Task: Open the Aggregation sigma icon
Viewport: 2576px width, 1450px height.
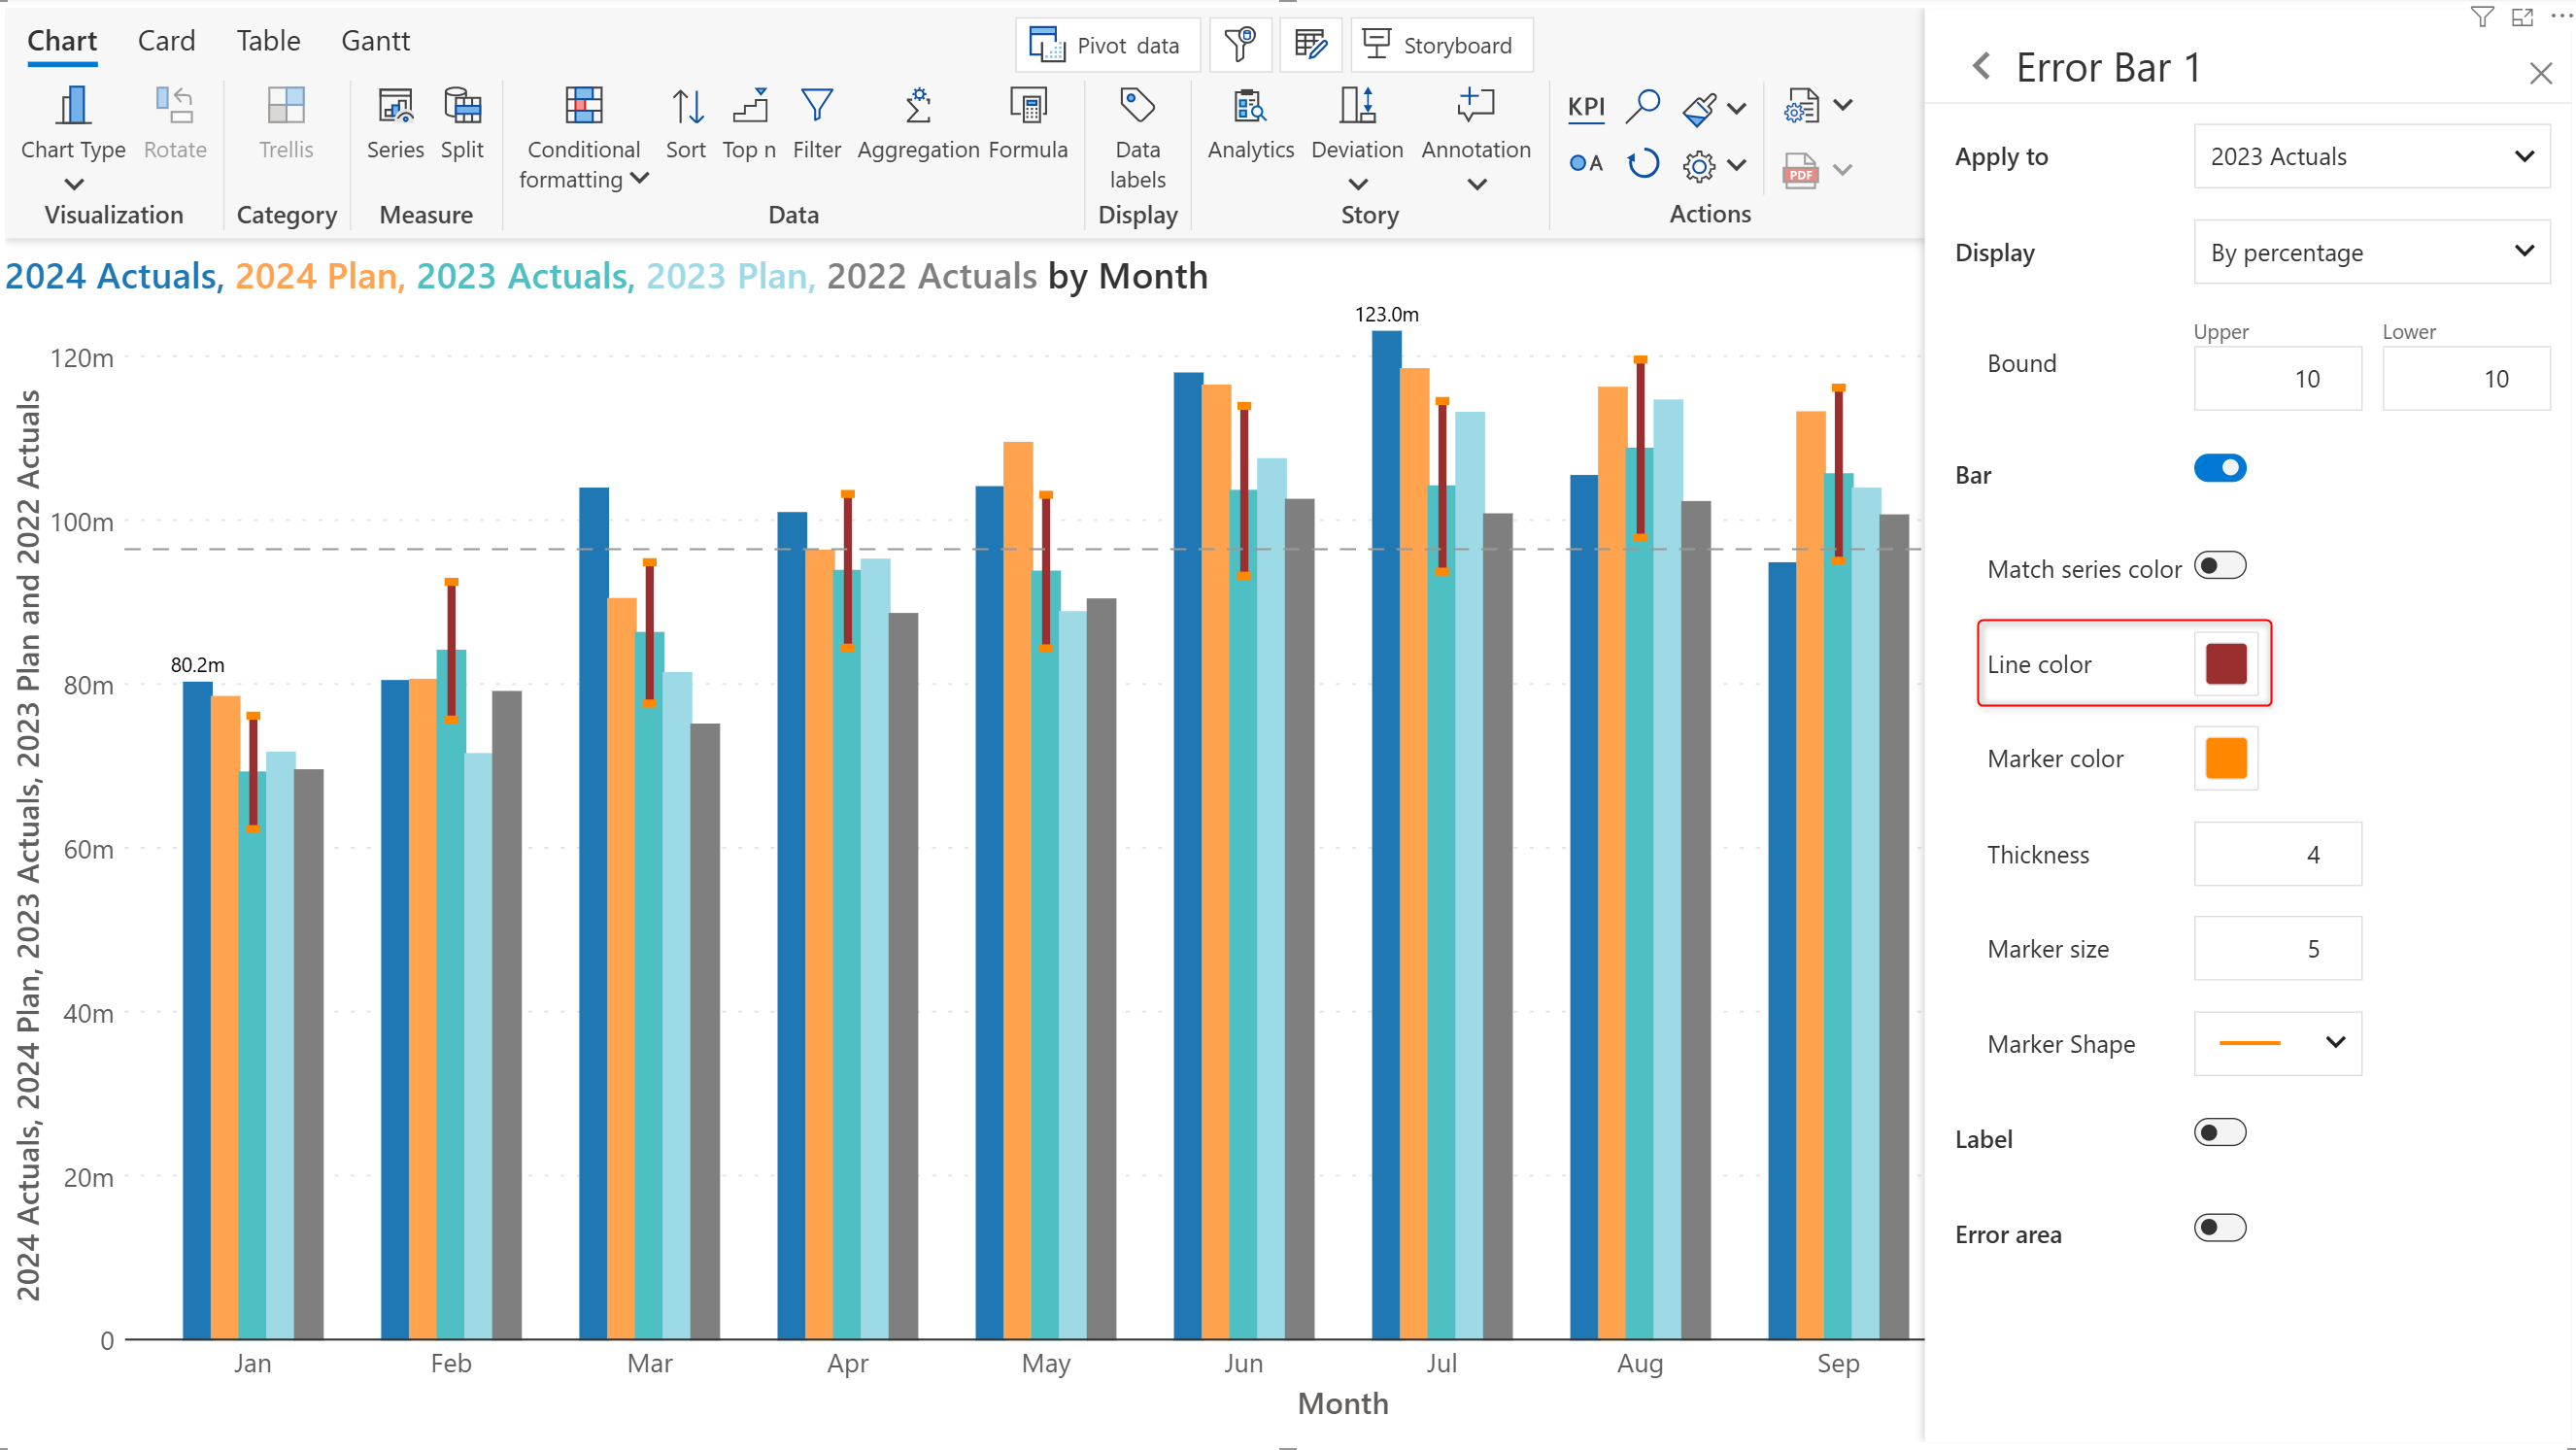Action: pyautogui.click(x=918, y=105)
